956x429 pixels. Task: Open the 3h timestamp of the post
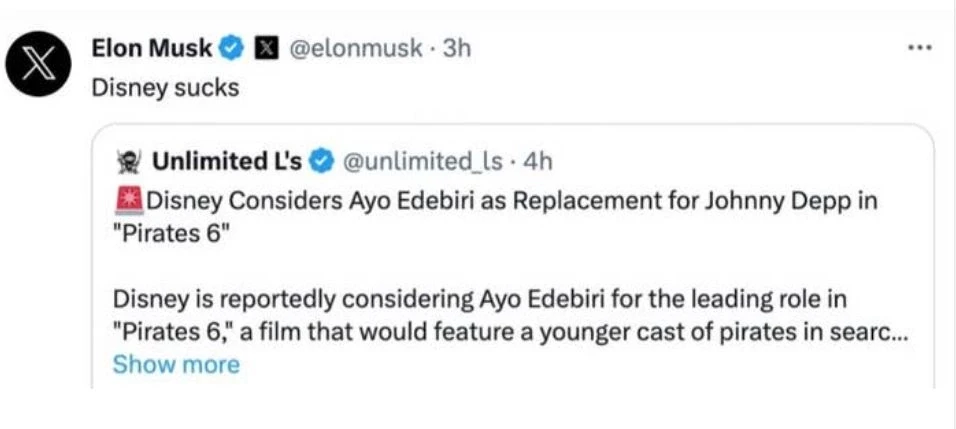(457, 48)
